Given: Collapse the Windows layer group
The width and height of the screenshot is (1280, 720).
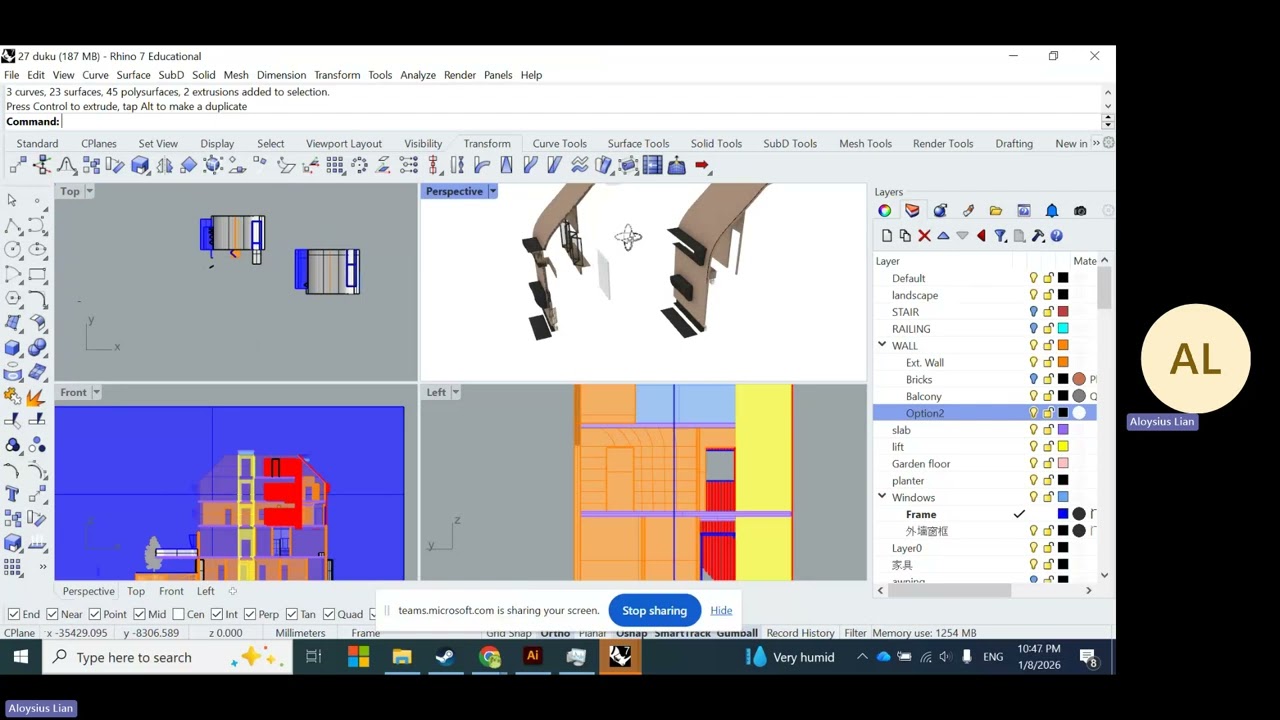Looking at the screenshot, I should [882, 497].
